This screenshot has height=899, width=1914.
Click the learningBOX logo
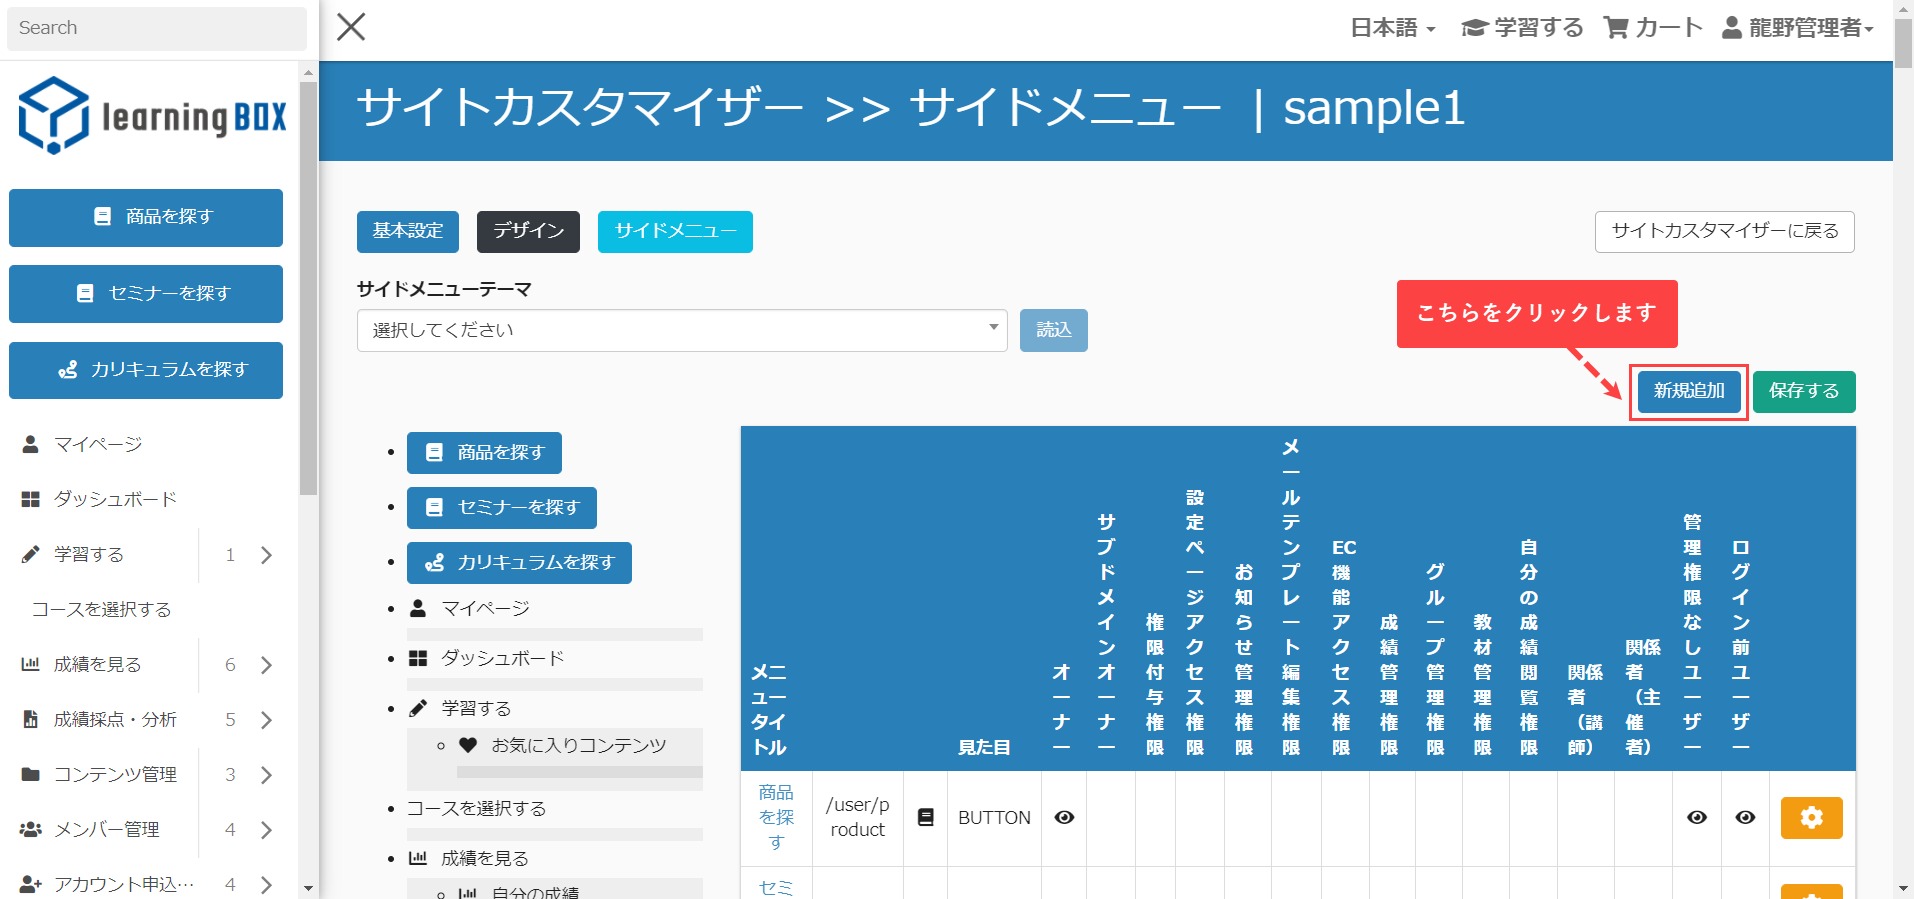(x=152, y=116)
